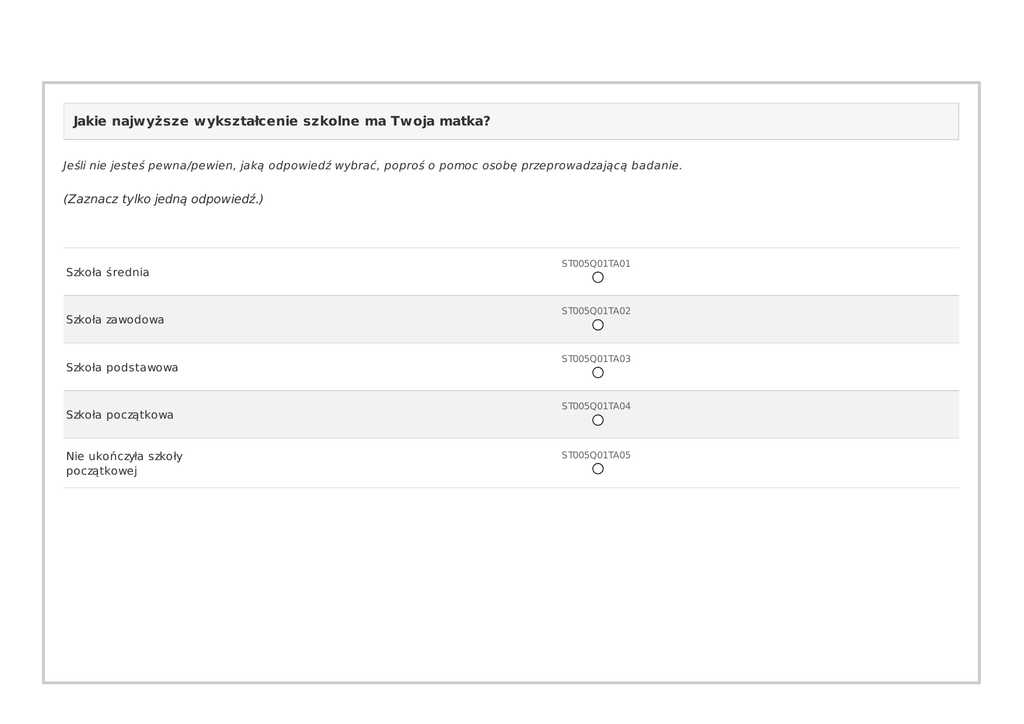Image resolution: width=1024 pixels, height=724 pixels.
Task: Click the ST005Q01TA03 code label
Action: 596,359
